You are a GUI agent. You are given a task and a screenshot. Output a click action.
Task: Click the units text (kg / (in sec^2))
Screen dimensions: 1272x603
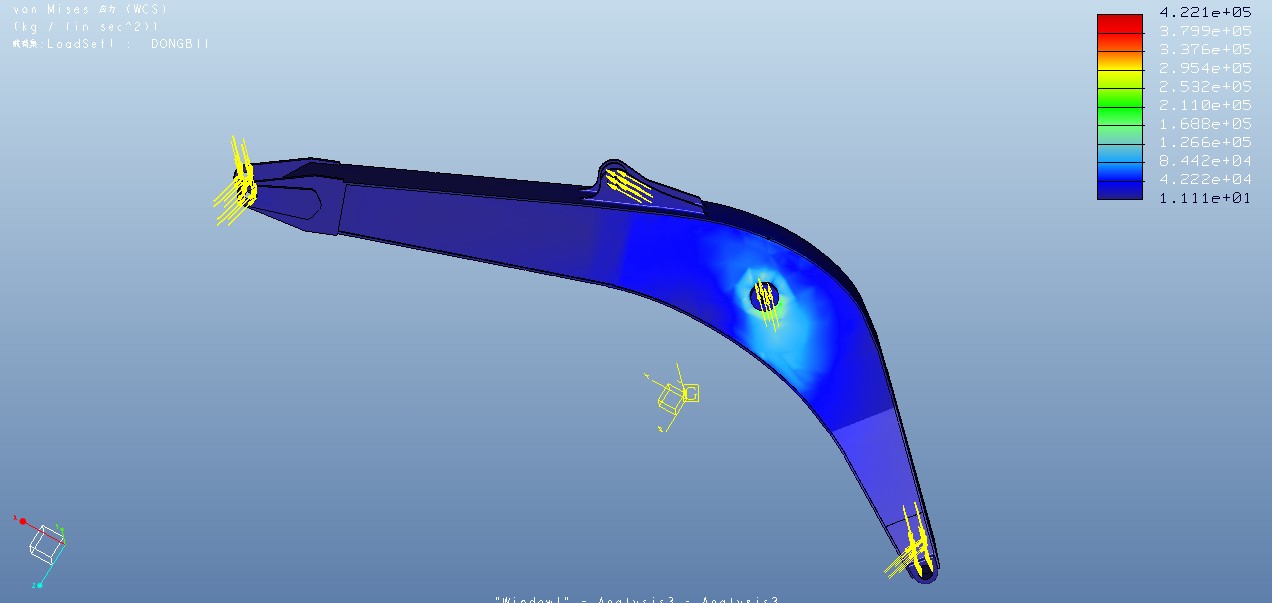tap(85, 26)
